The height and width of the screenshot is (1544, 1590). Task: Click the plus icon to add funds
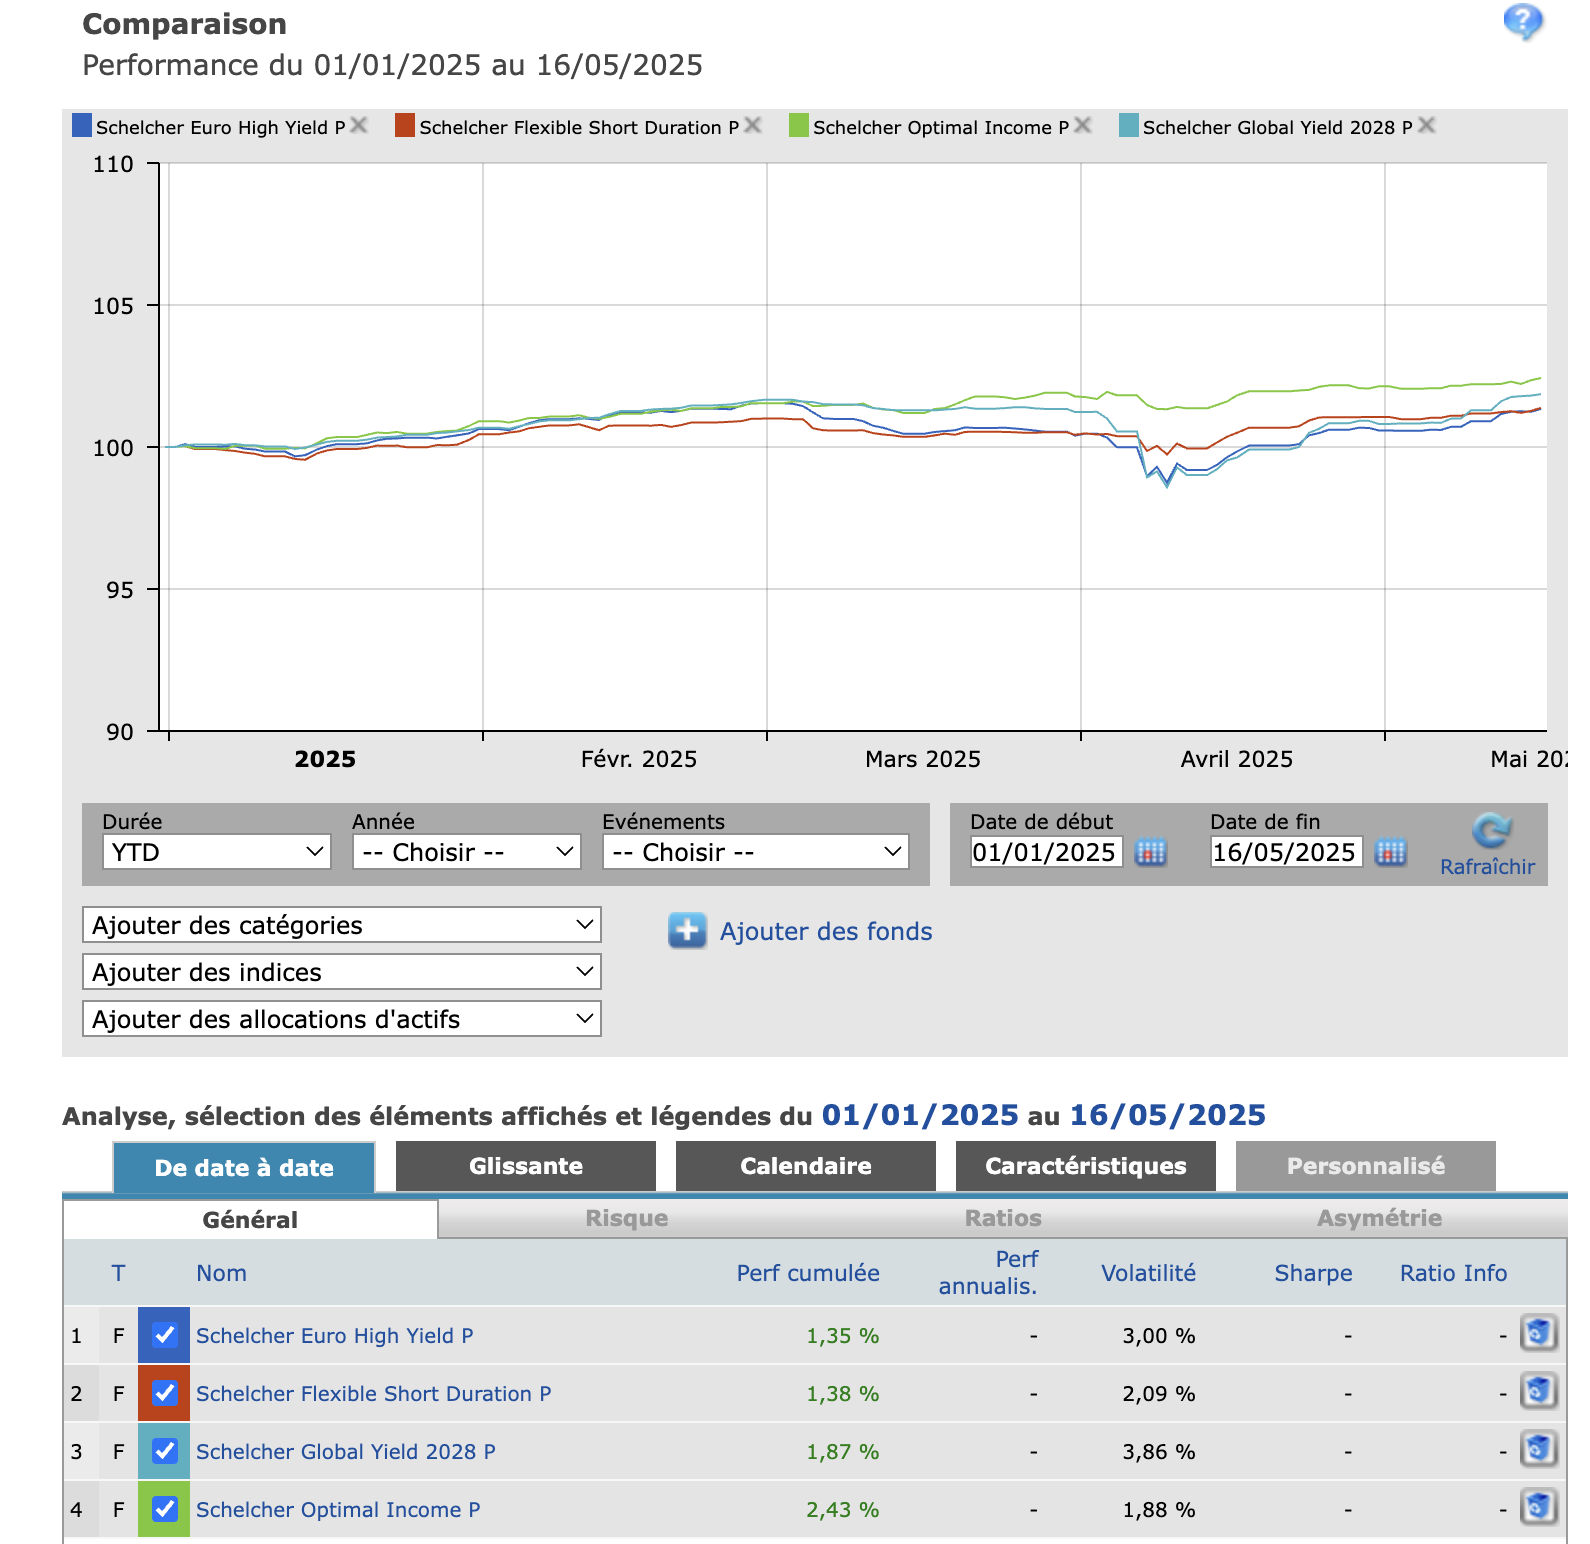(687, 931)
